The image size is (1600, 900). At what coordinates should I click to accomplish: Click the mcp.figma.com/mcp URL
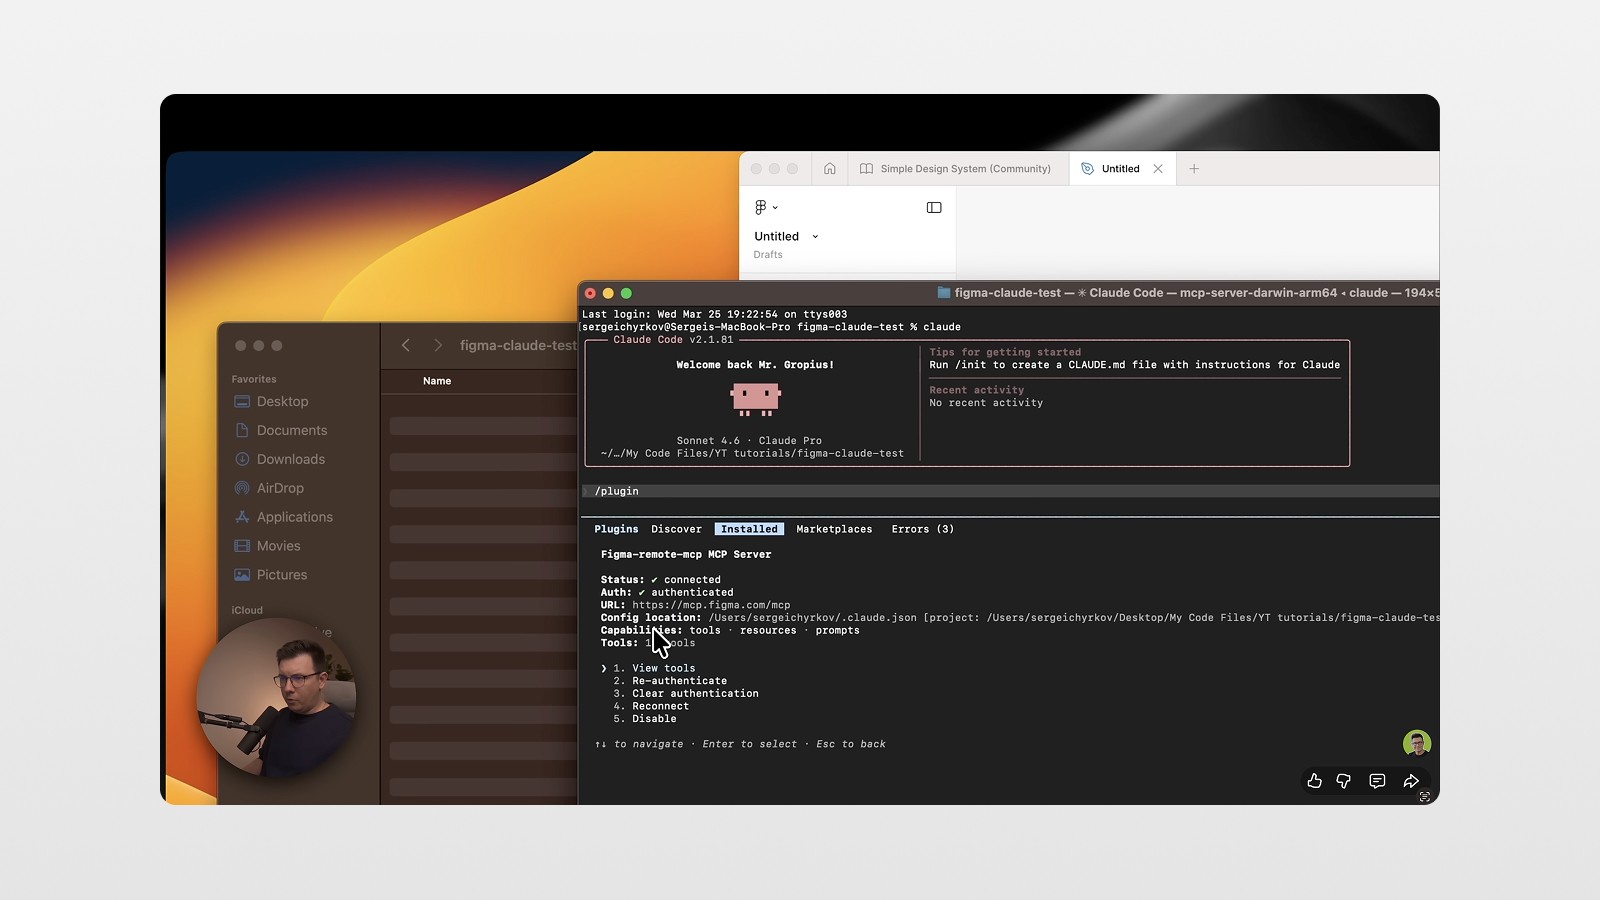pyautogui.click(x=711, y=605)
